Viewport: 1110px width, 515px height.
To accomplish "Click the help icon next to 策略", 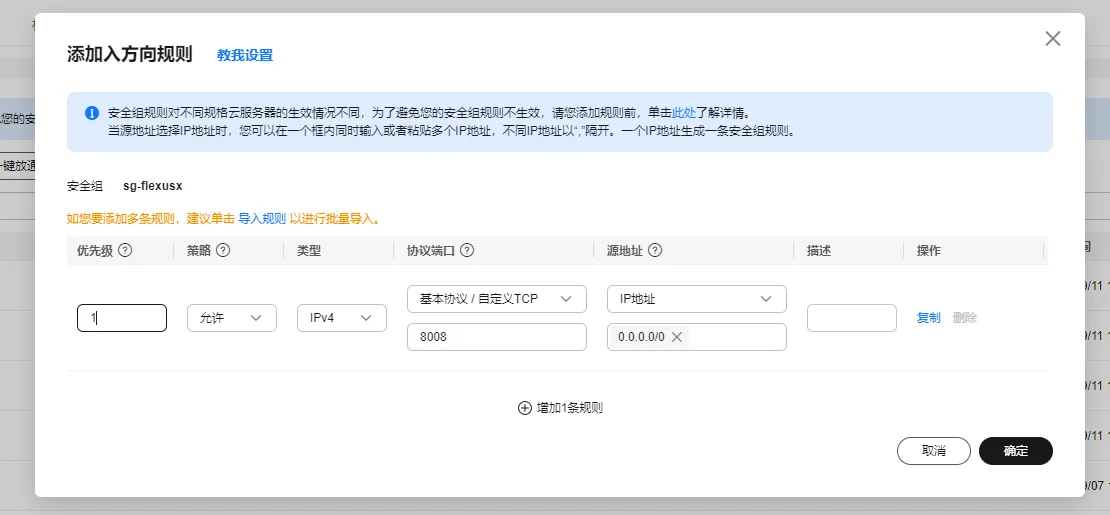I will [x=223, y=251].
